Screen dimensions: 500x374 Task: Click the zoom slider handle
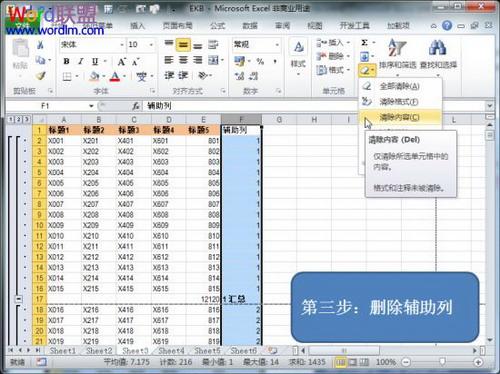tap(442, 362)
